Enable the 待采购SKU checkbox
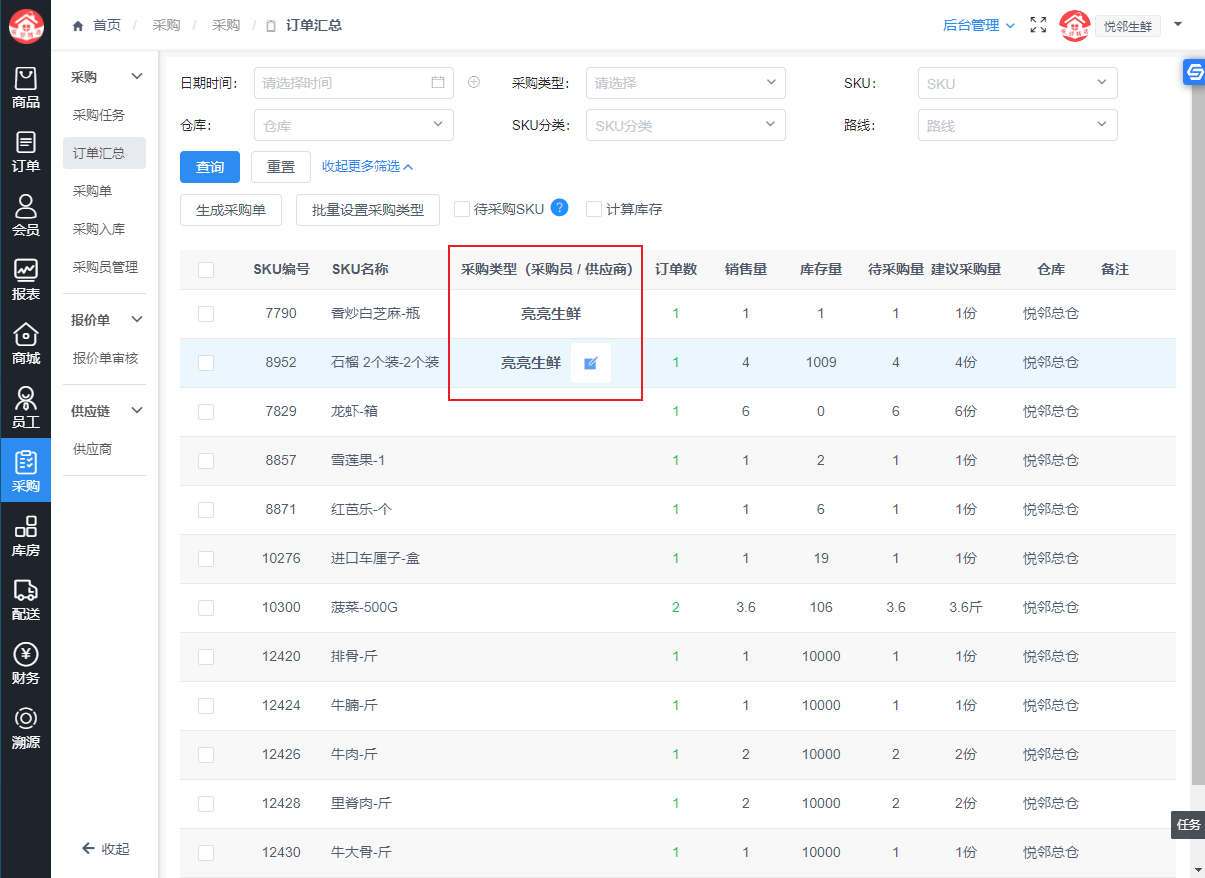Image resolution: width=1205 pixels, height=878 pixels. [462, 209]
